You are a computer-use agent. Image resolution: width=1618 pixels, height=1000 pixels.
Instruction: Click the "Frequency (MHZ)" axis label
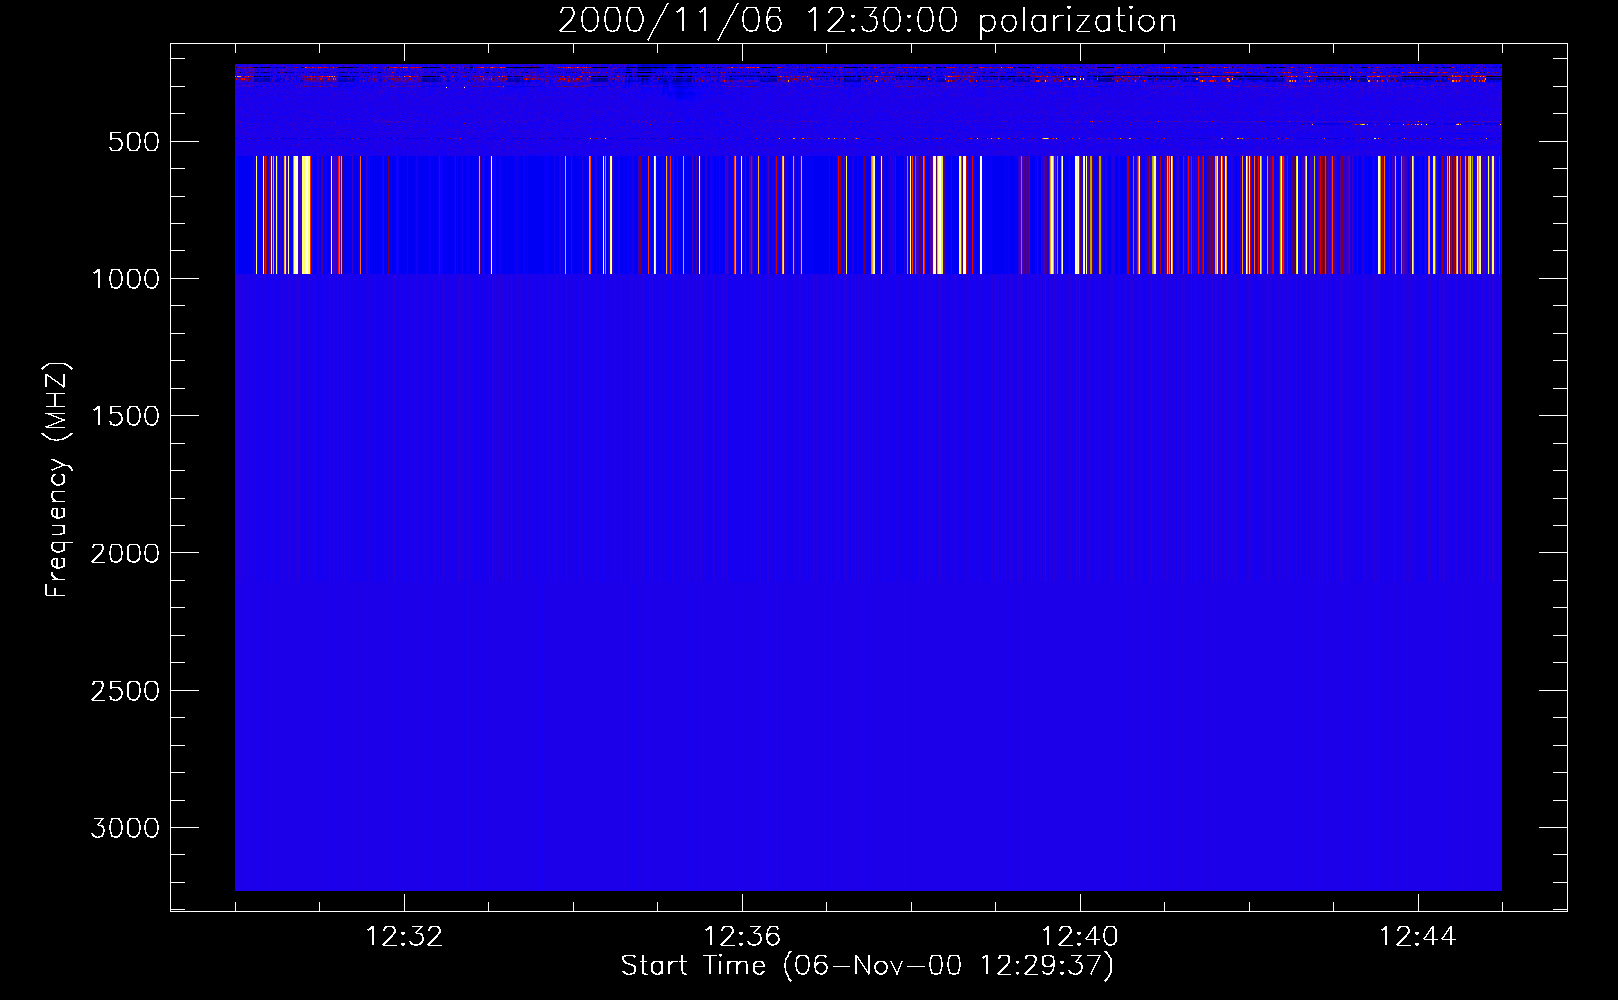57,480
